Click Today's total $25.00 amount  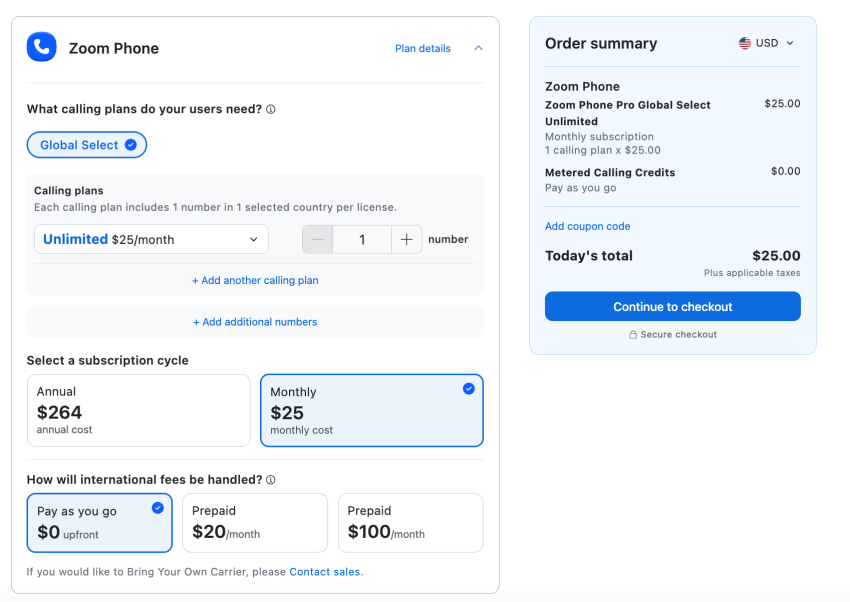pos(776,256)
